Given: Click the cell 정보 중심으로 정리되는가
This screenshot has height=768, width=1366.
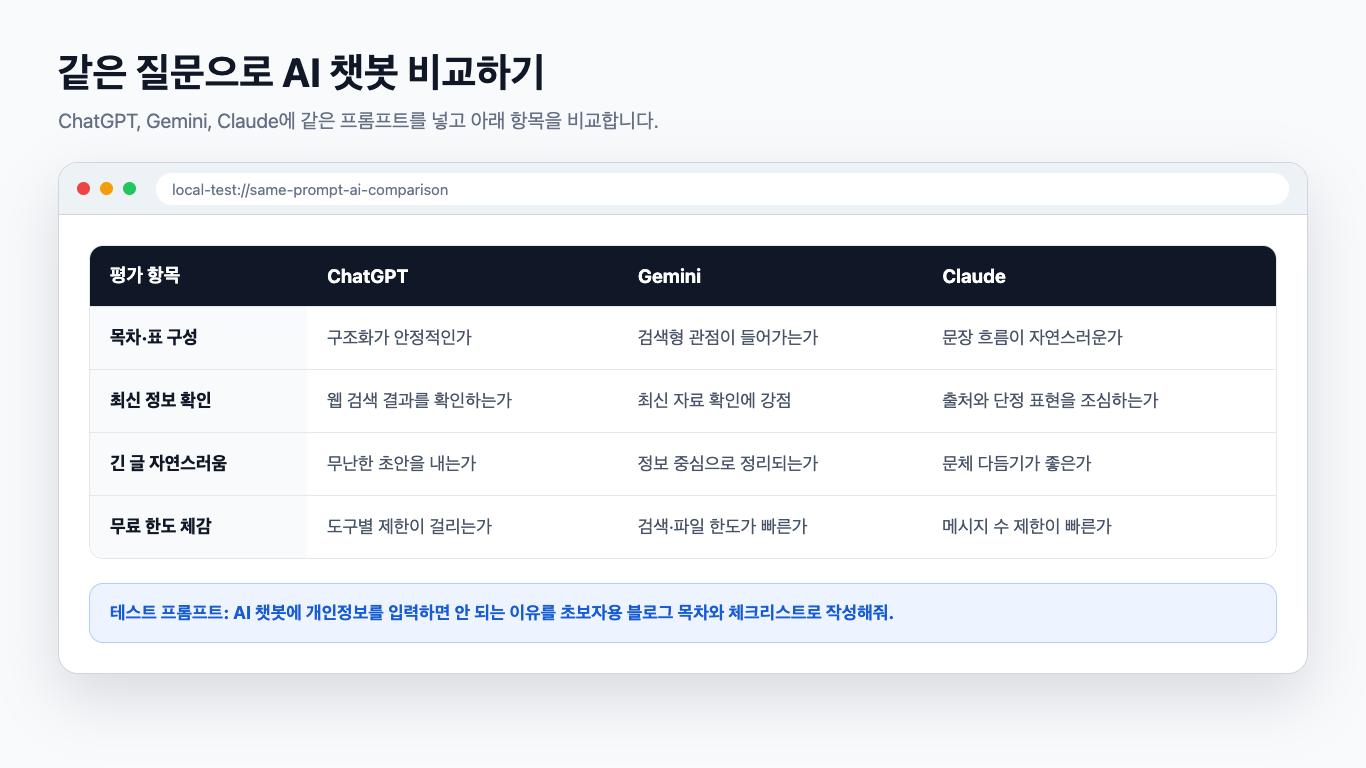Looking at the screenshot, I should tap(770, 464).
